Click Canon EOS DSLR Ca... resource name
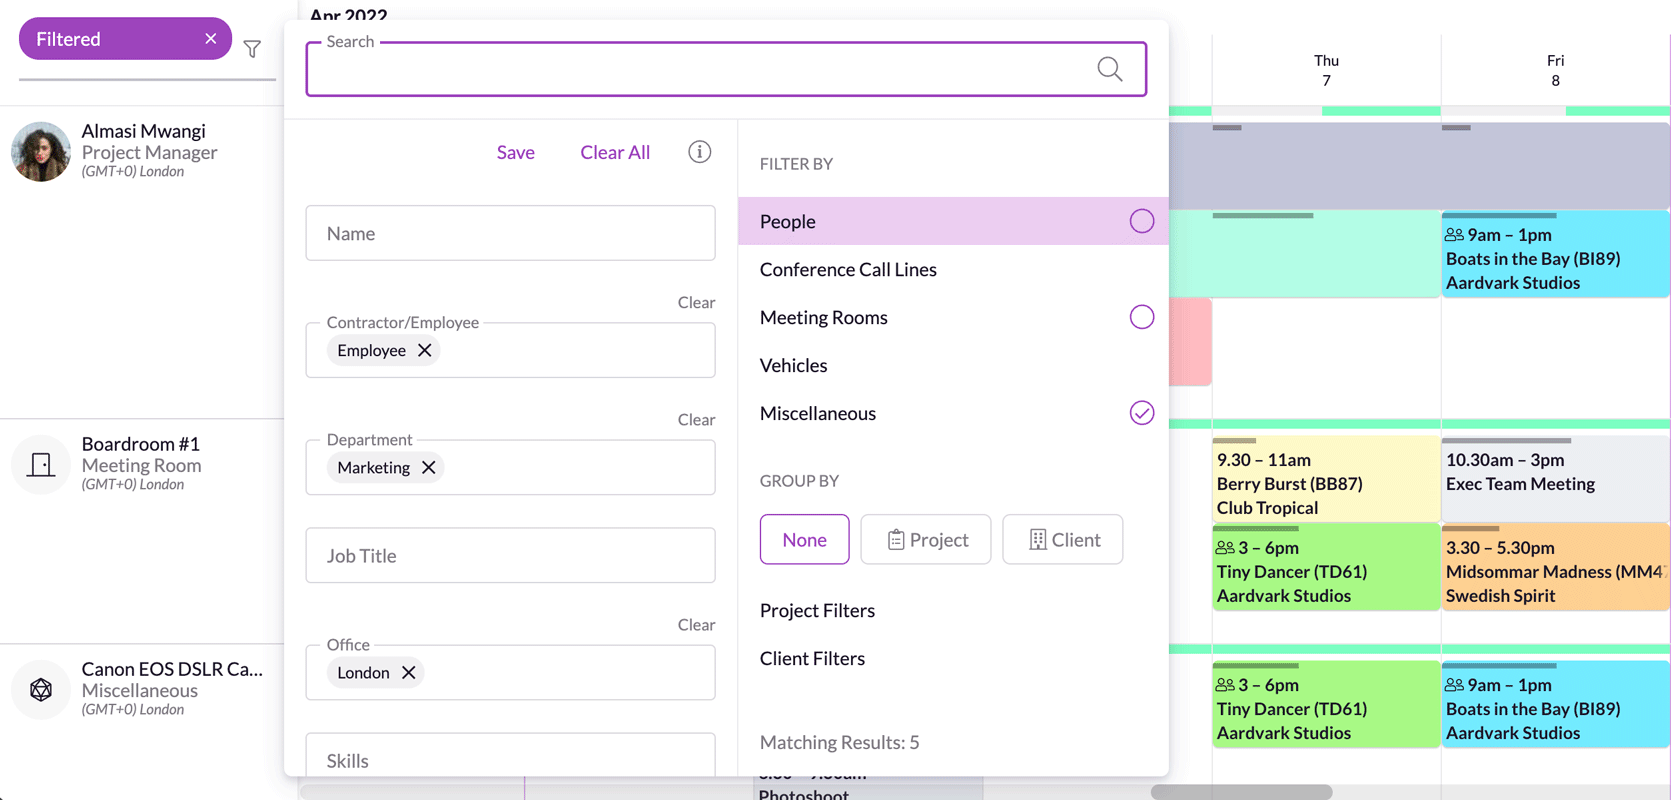The width and height of the screenshot is (1671, 800). click(x=172, y=669)
